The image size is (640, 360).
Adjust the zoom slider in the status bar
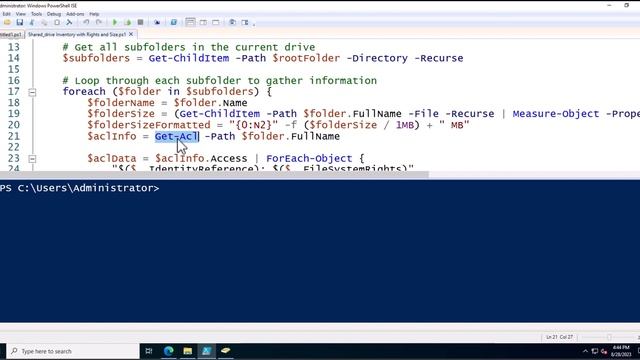(x=609, y=337)
